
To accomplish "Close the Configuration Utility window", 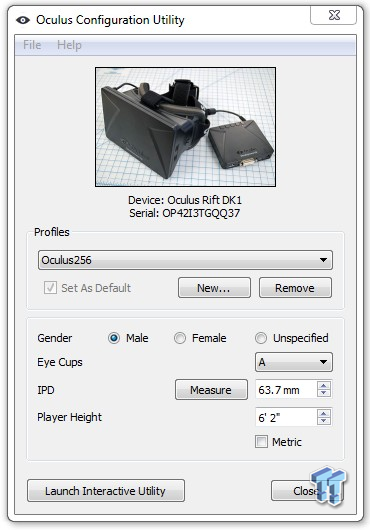I will tap(333, 15).
